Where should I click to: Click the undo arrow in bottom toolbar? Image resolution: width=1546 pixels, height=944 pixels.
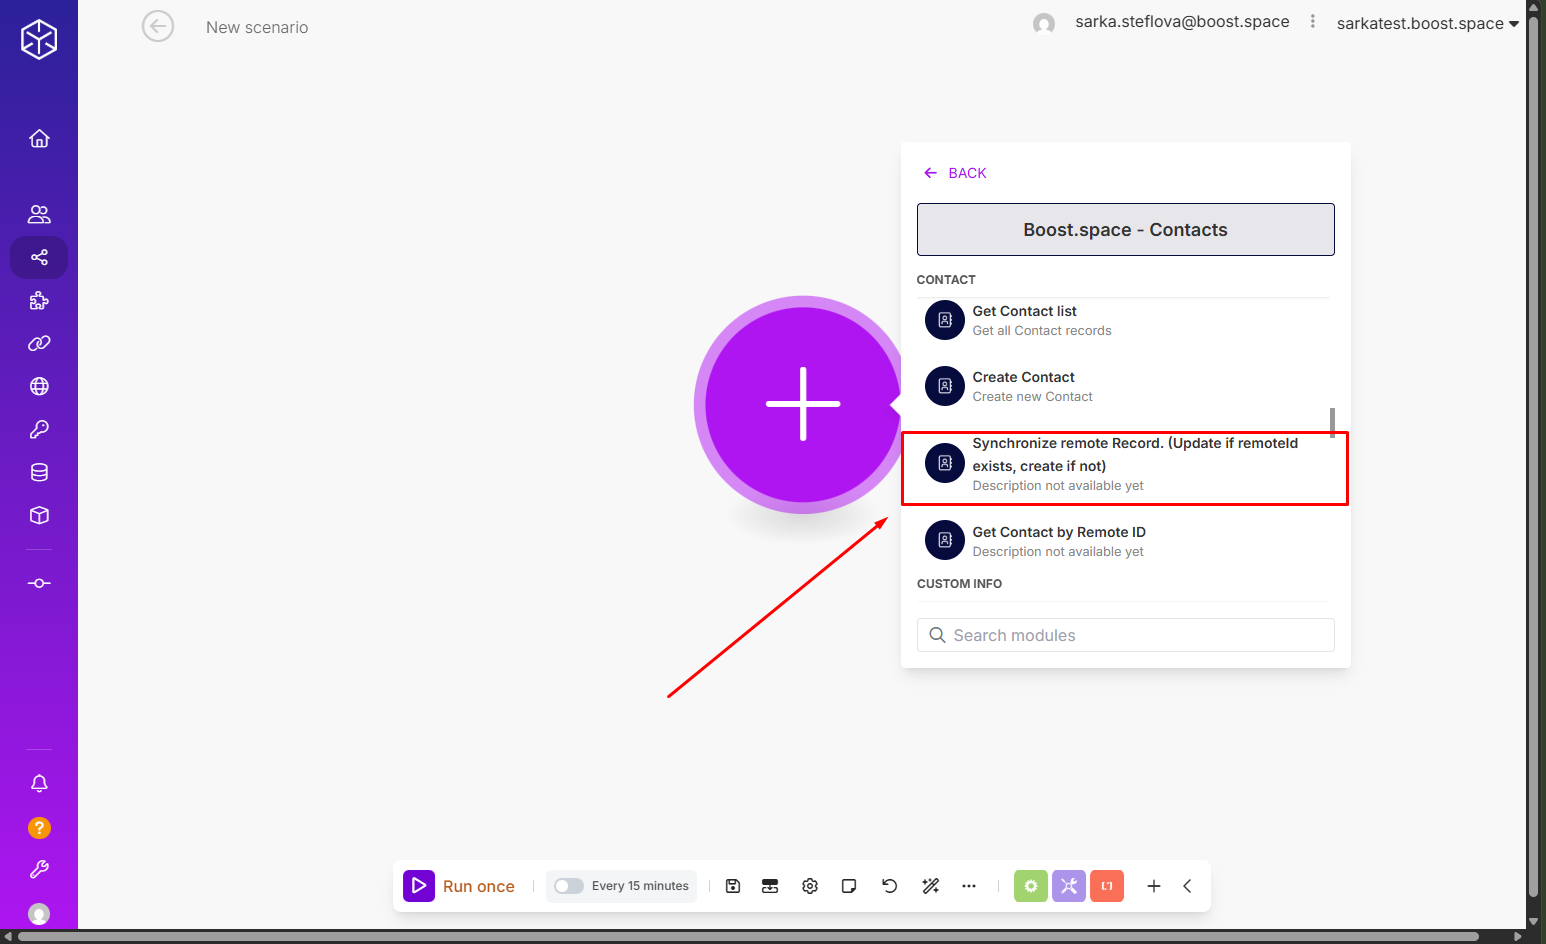(x=889, y=886)
